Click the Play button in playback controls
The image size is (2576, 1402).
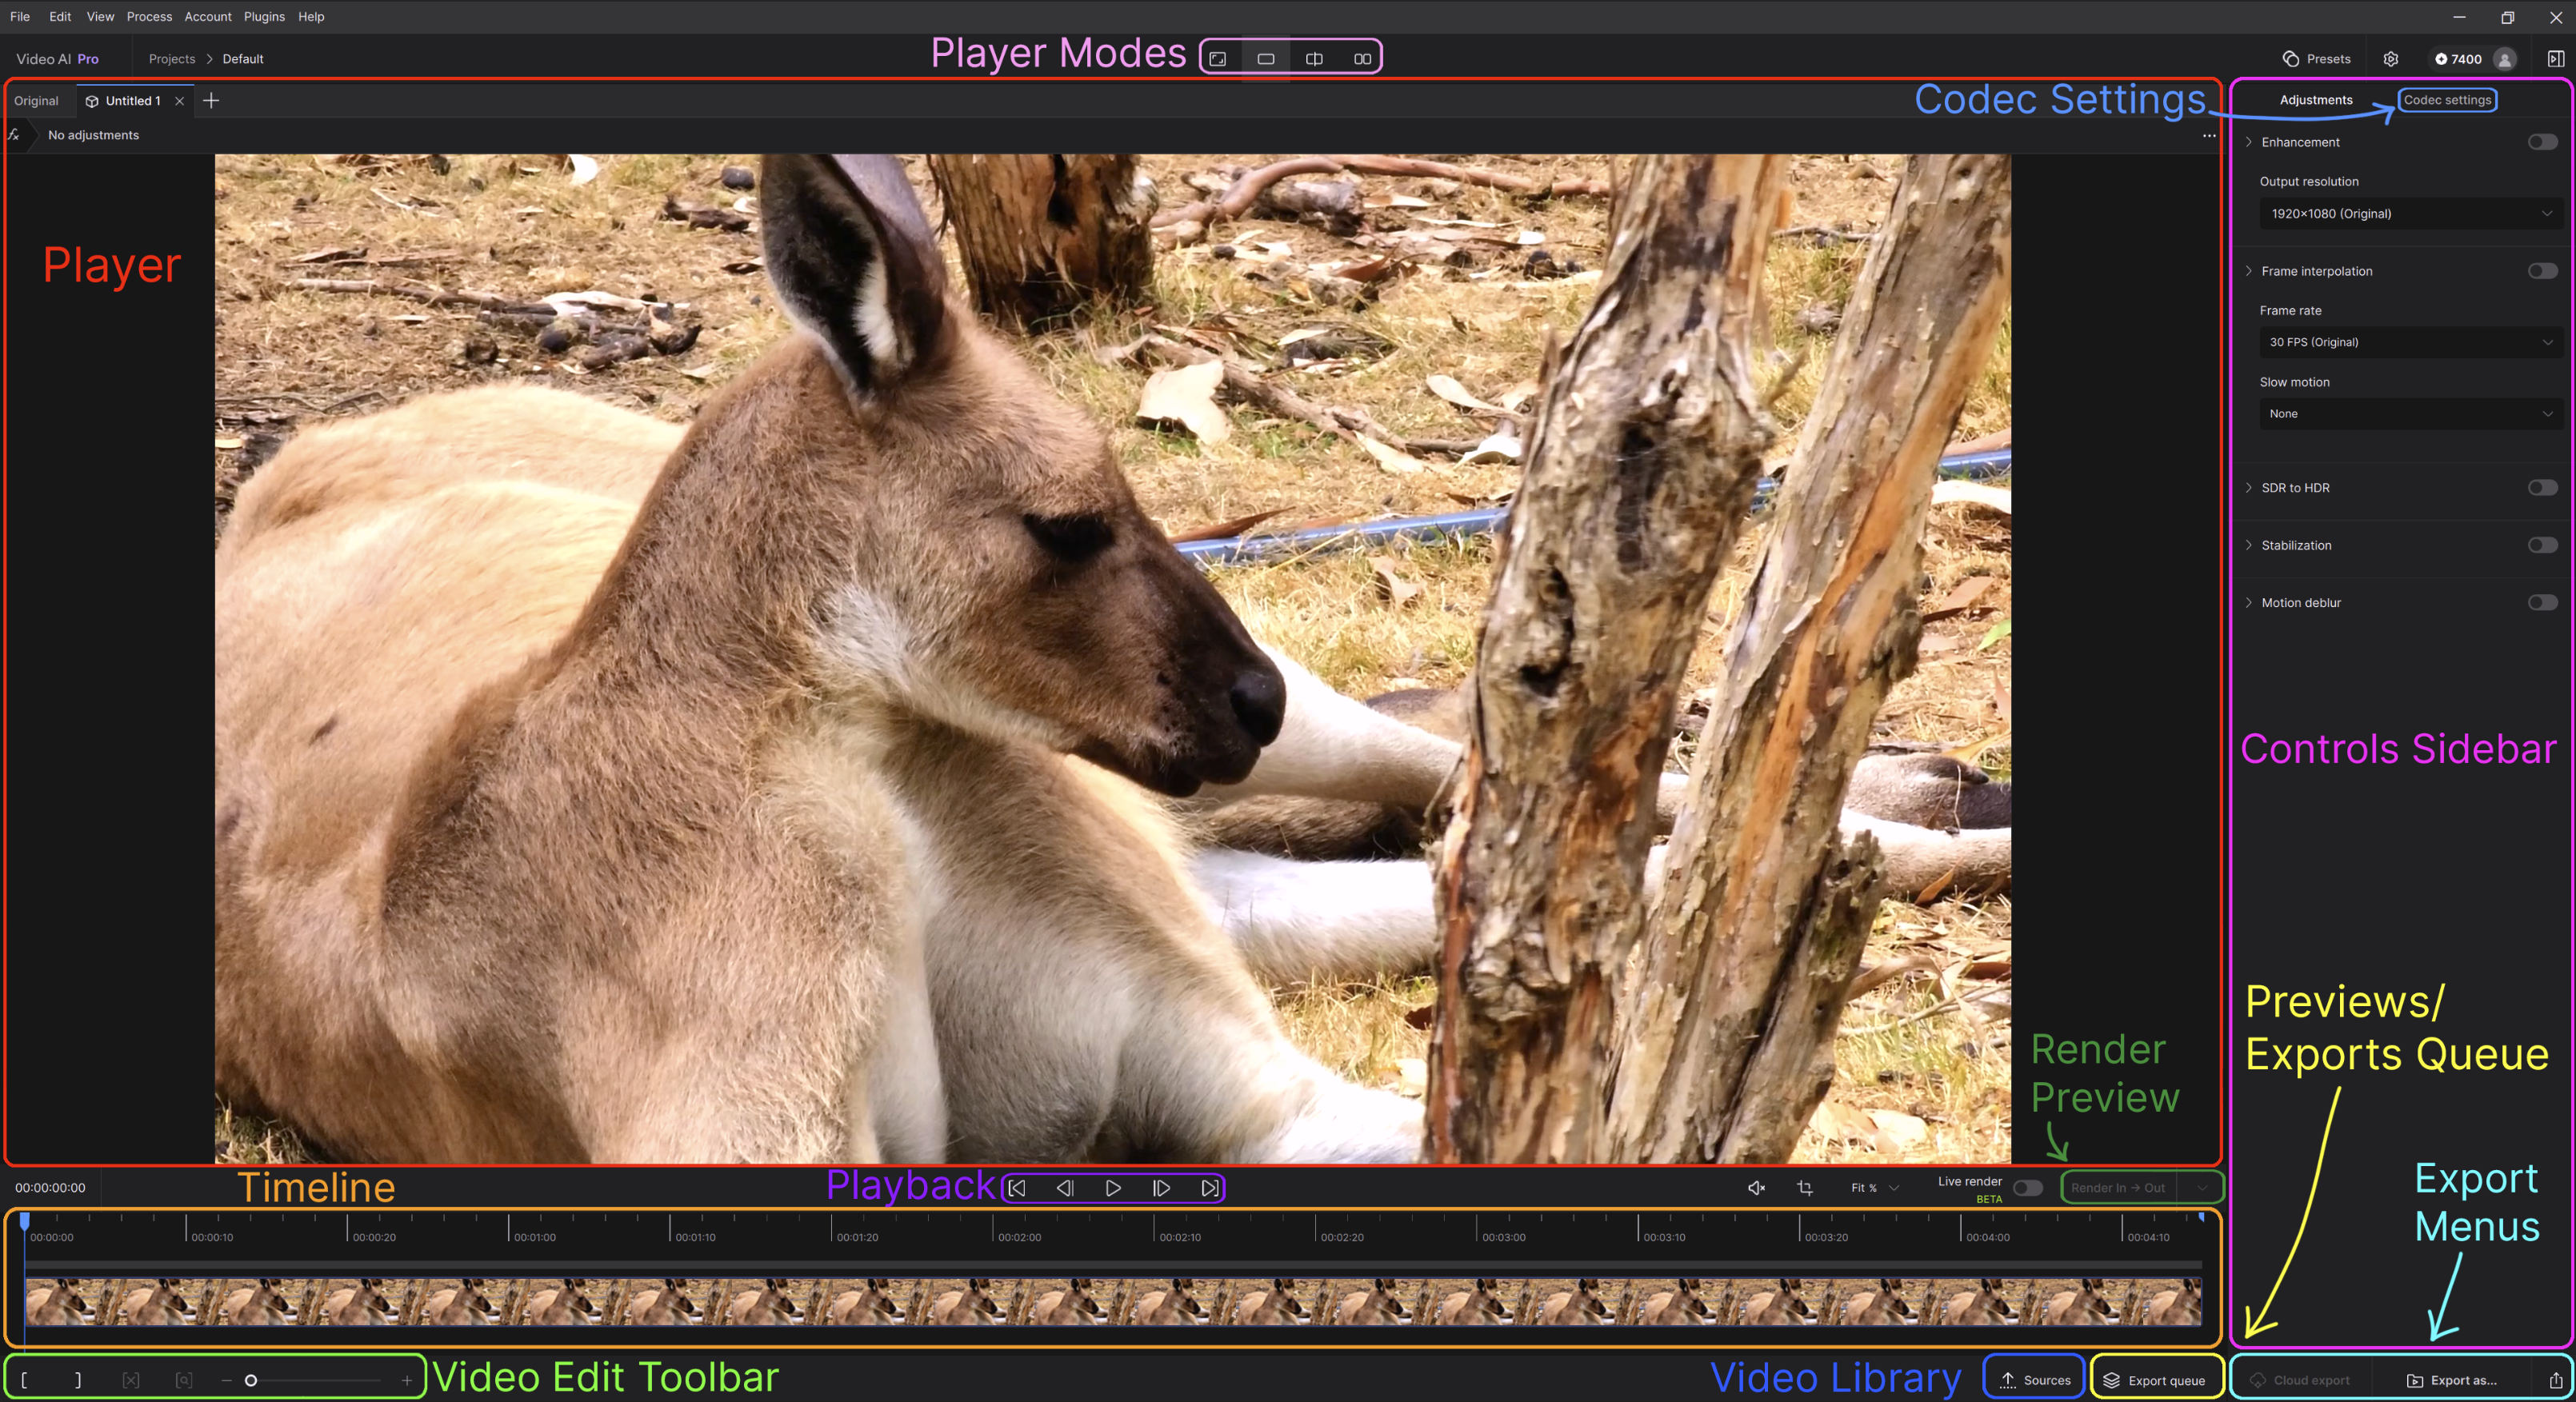pyautogui.click(x=1113, y=1188)
